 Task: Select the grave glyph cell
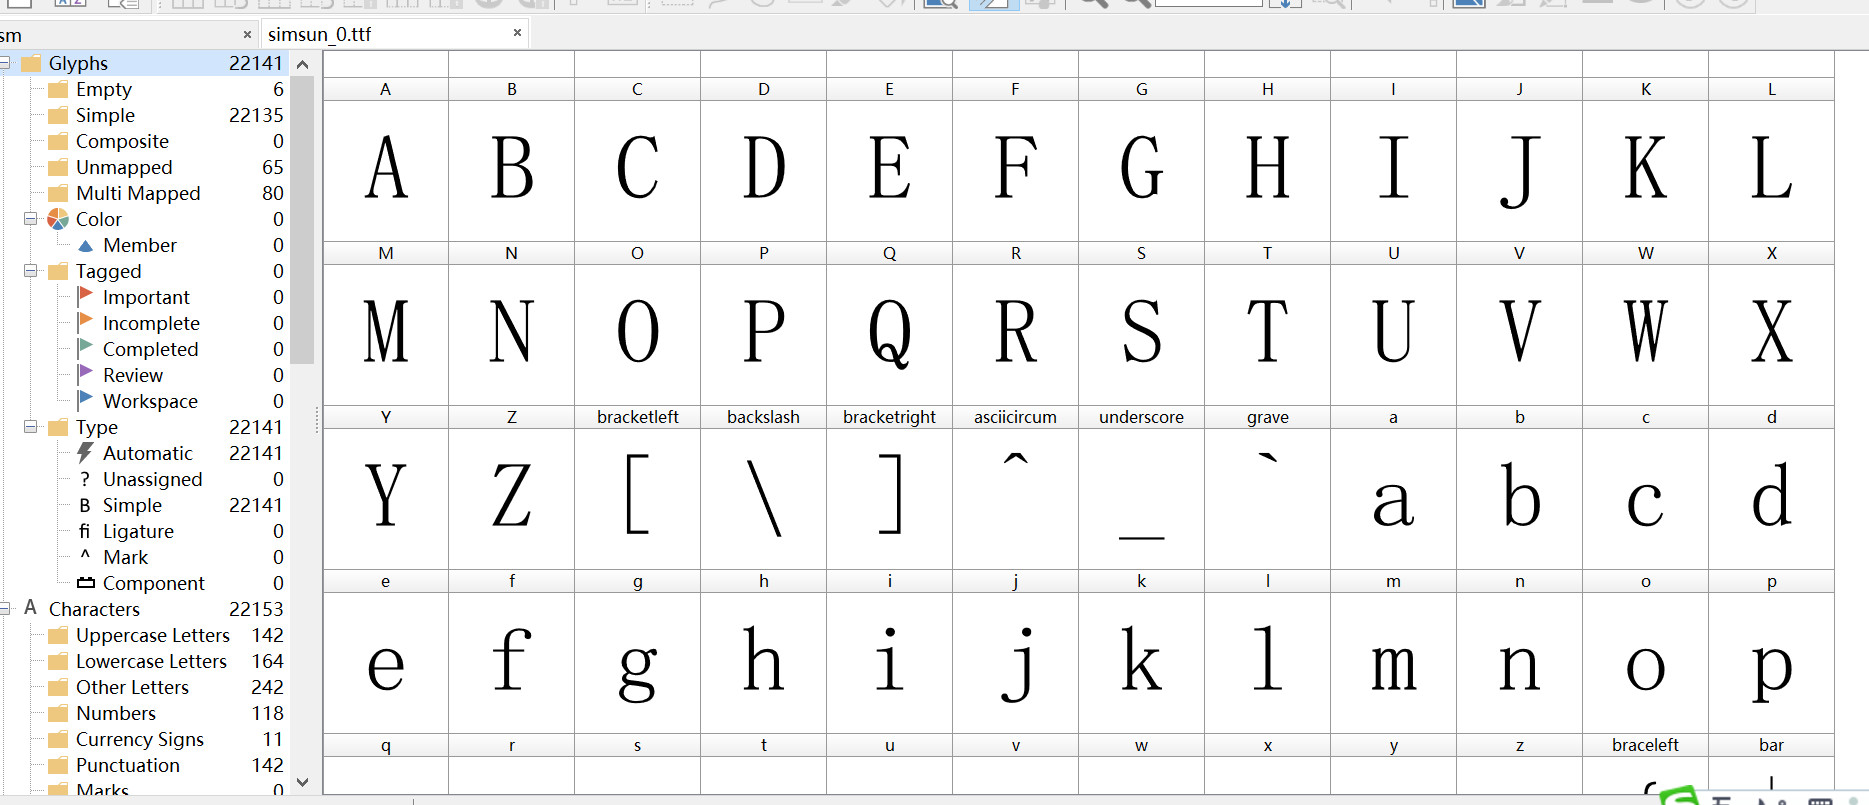coord(1268,488)
